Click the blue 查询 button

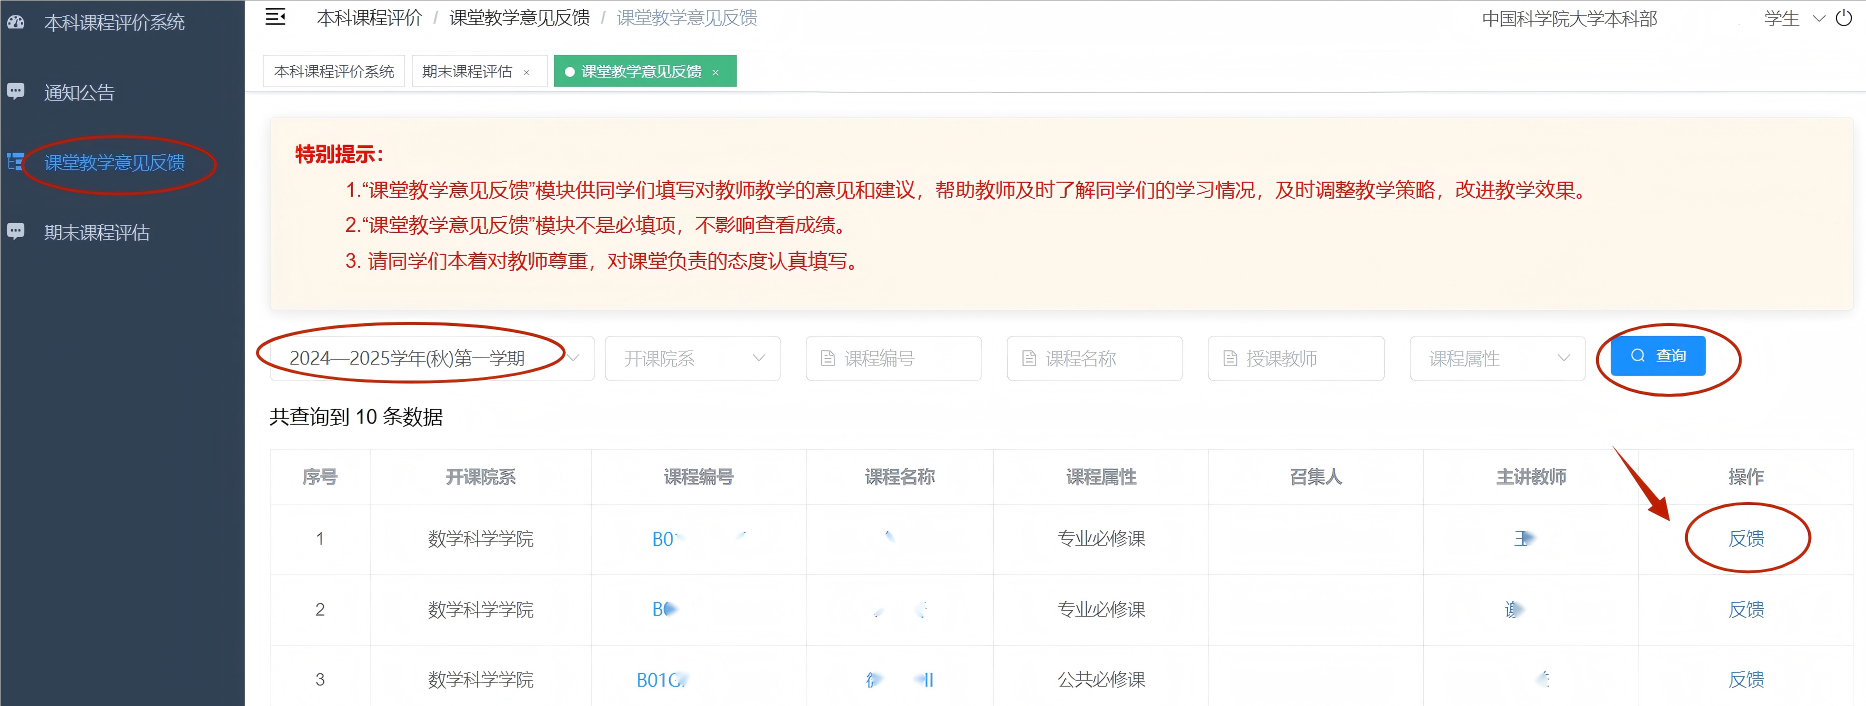click(1658, 356)
